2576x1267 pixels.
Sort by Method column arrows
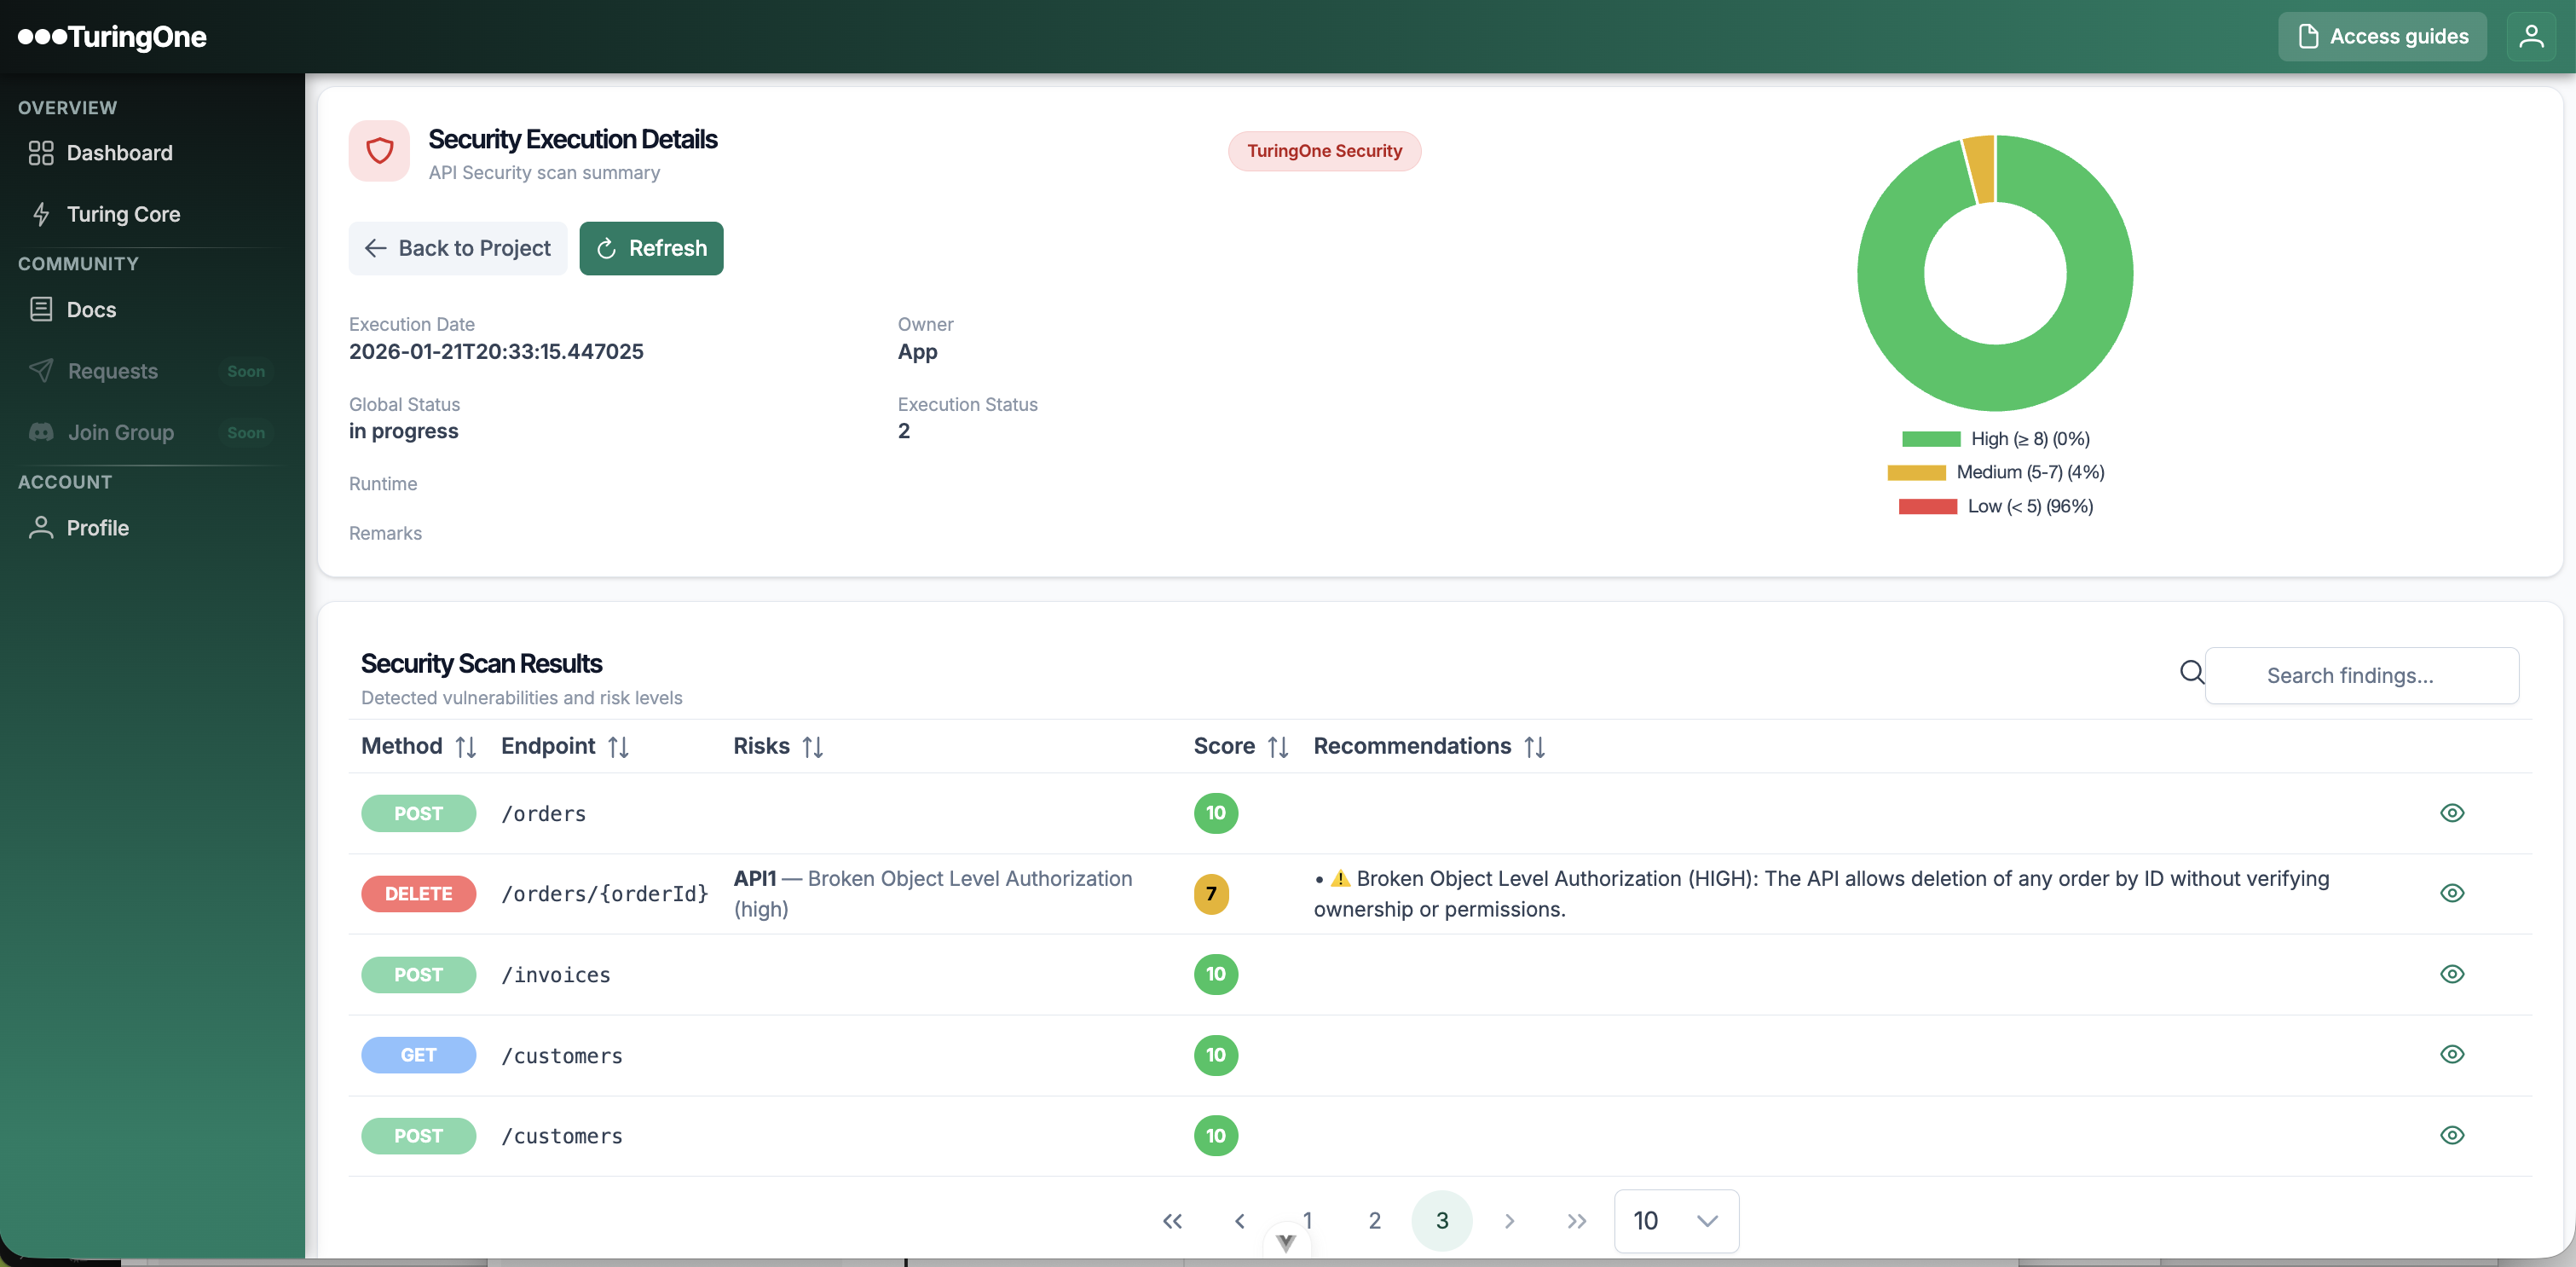coord(465,747)
